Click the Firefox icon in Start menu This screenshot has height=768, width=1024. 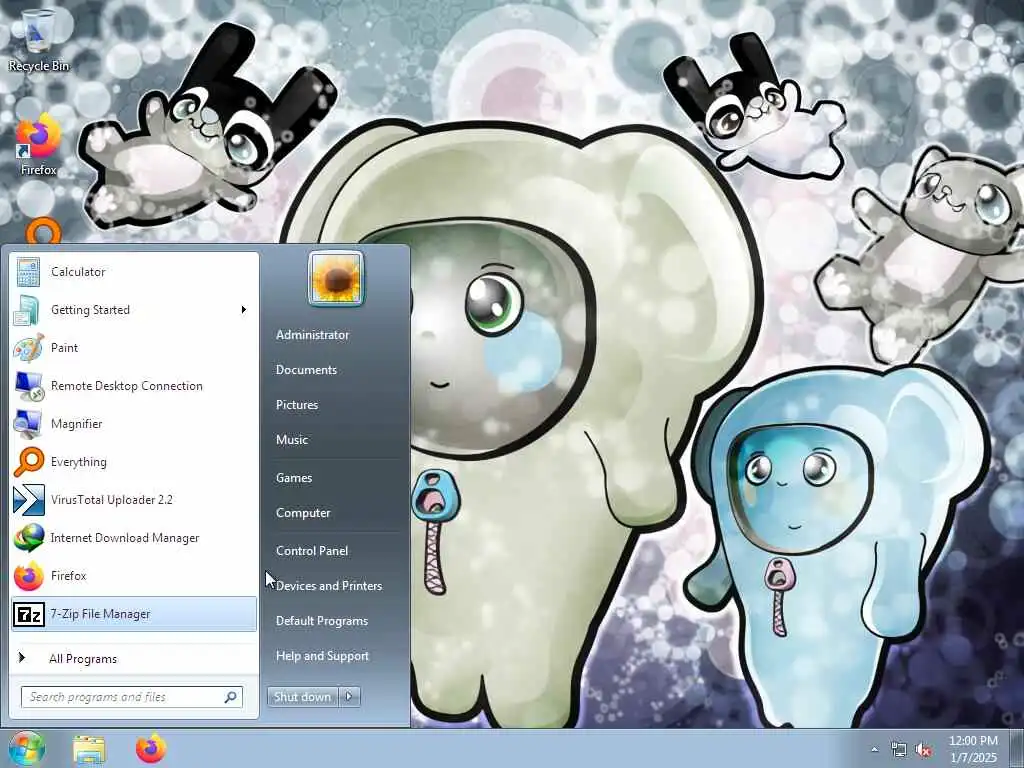point(29,575)
